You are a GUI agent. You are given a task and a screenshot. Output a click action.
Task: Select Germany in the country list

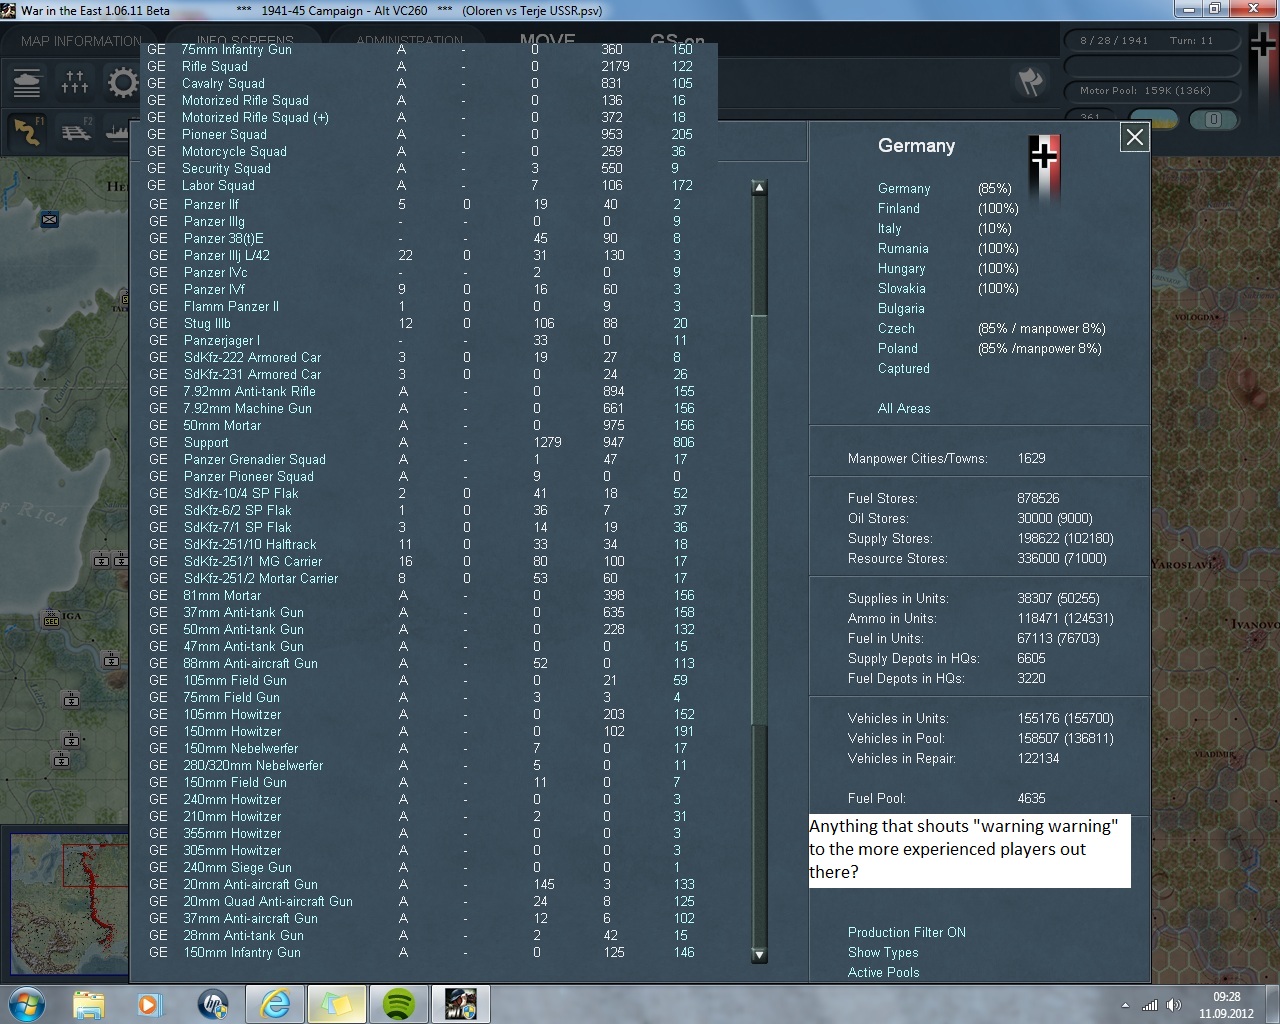click(x=904, y=188)
